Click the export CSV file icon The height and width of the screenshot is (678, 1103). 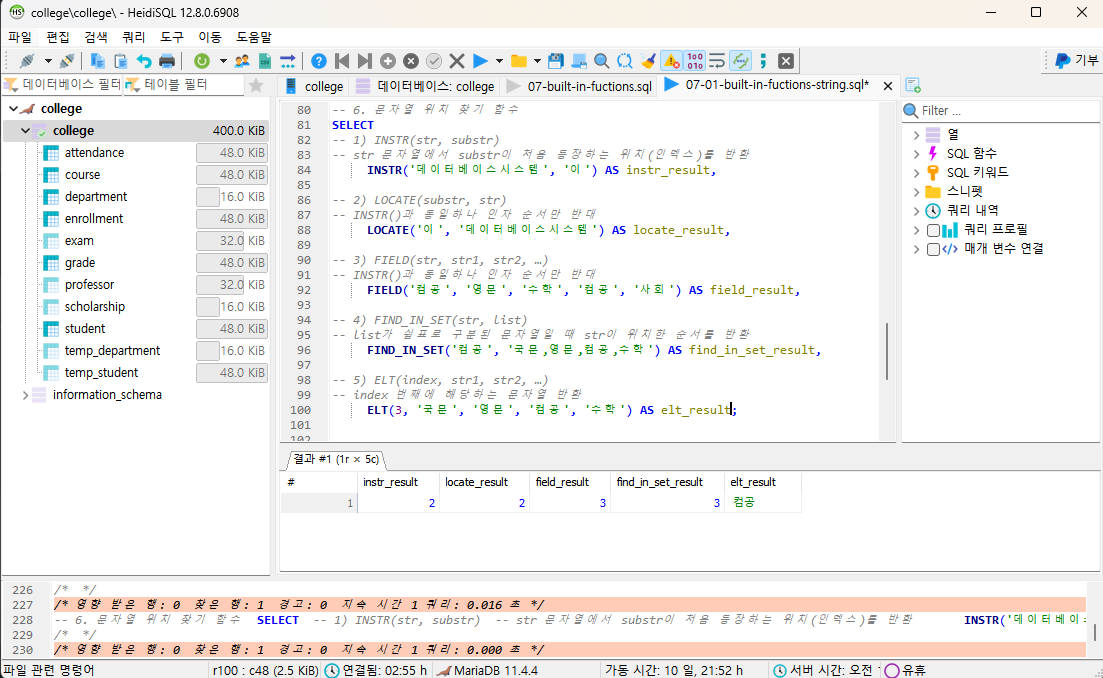tap(265, 61)
